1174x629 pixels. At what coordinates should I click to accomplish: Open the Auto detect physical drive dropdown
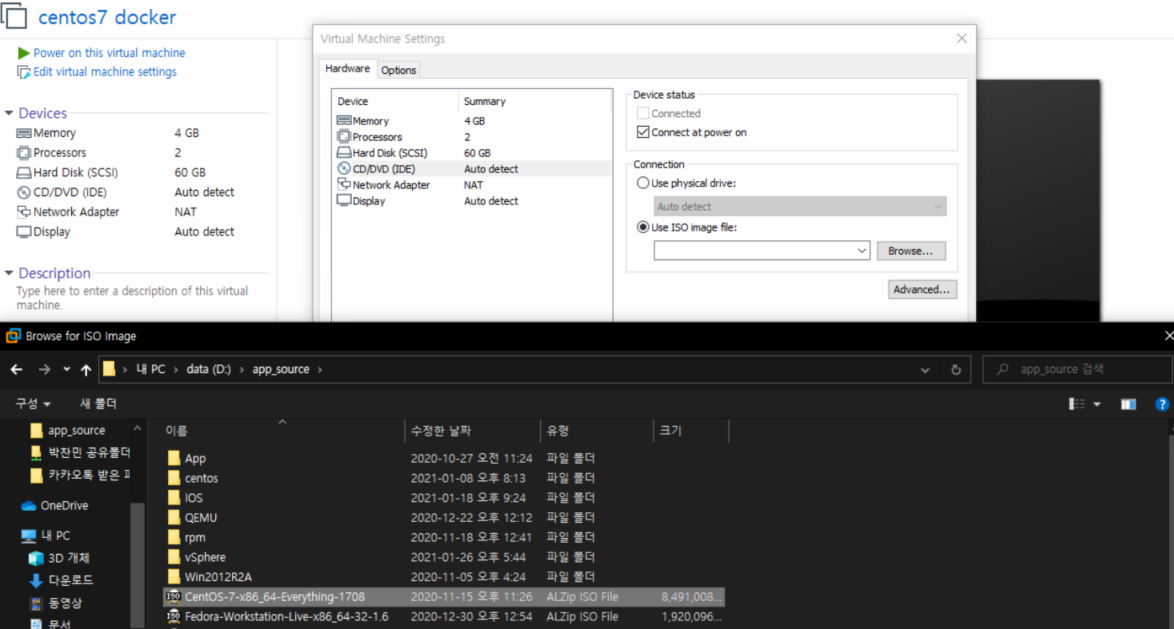pyautogui.click(x=937, y=207)
